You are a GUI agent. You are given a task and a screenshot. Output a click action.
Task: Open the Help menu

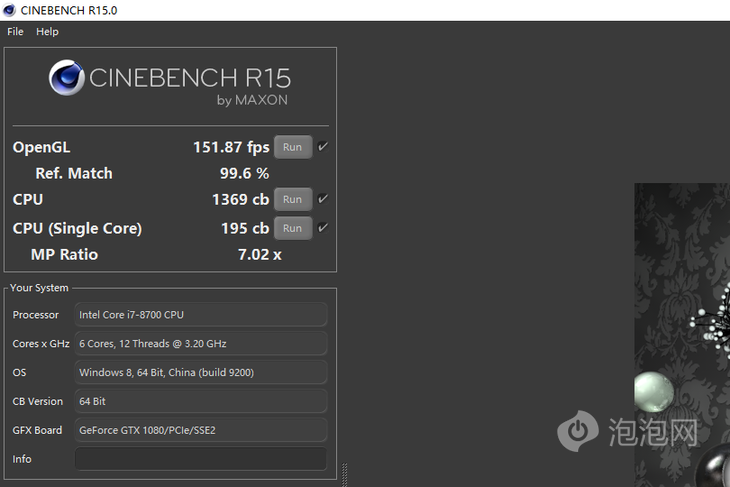(47, 32)
